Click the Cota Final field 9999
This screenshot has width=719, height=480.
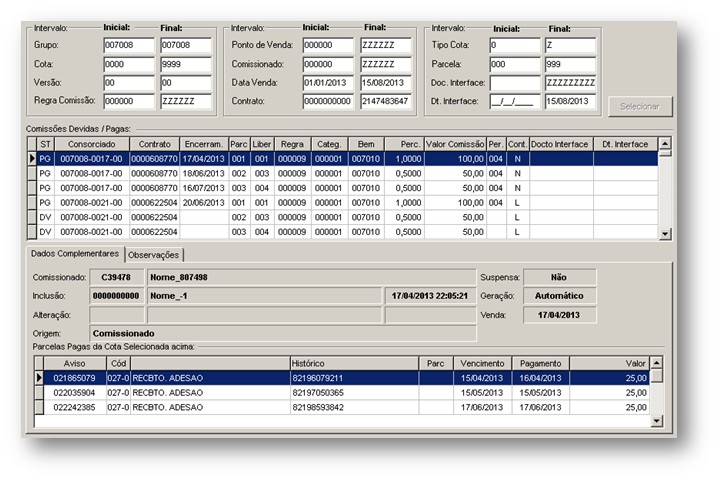pyautogui.click(x=186, y=64)
